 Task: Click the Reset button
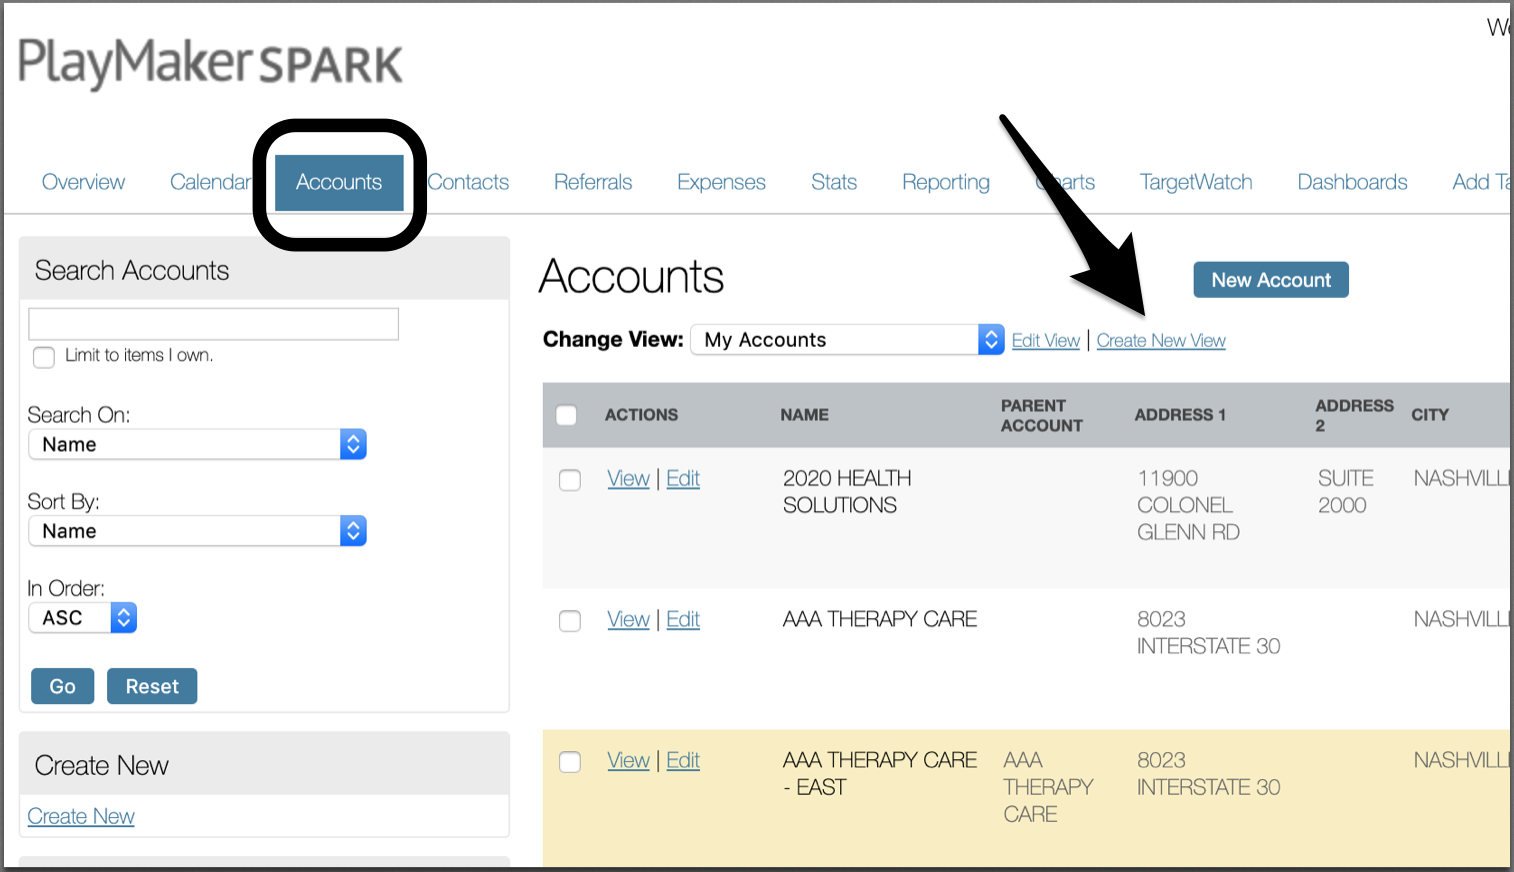(x=152, y=686)
